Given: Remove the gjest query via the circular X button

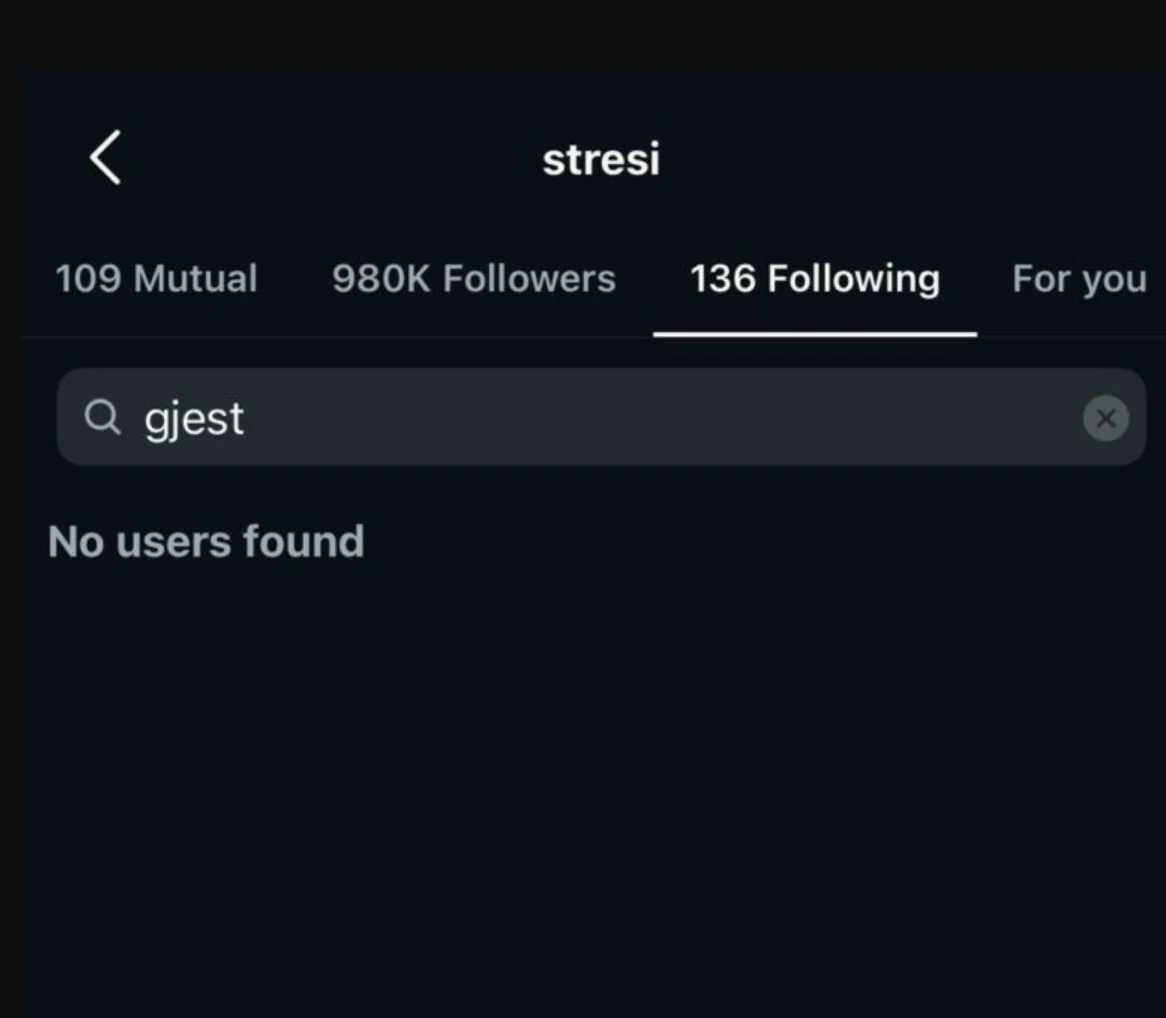Looking at the screenshot, I should [x=1105, y=418].
